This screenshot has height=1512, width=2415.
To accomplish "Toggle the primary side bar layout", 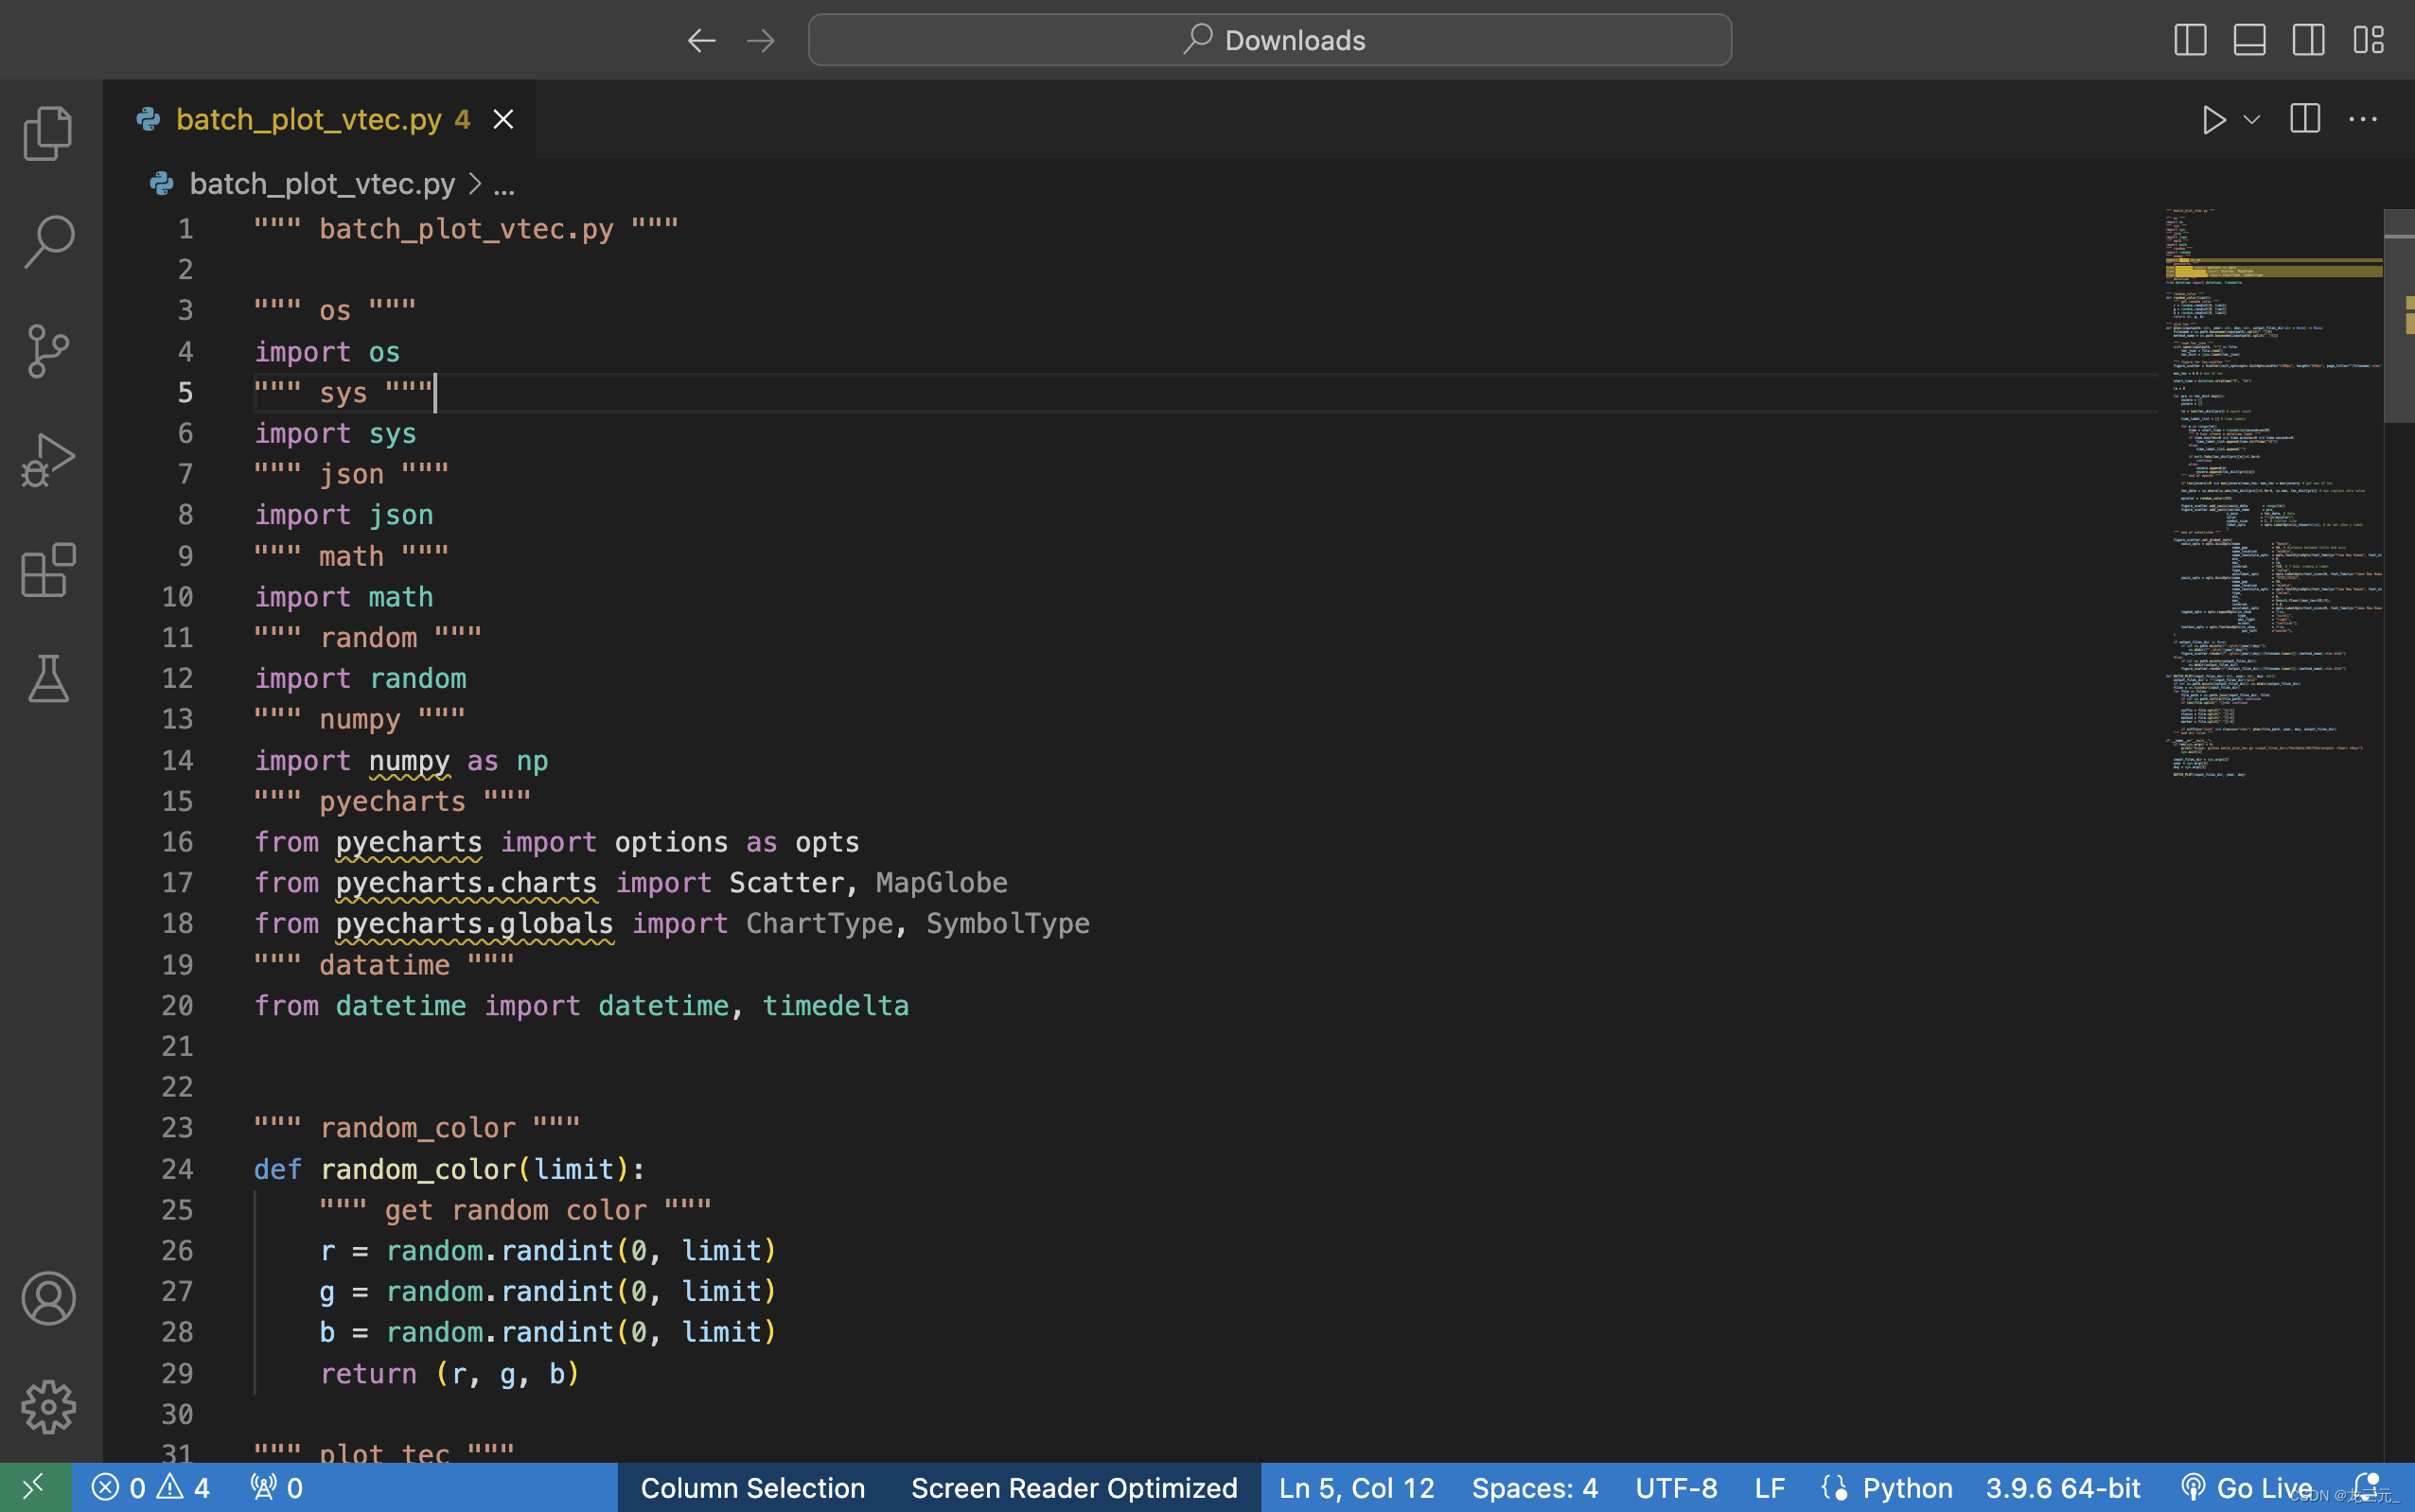I will [2190, 40].
